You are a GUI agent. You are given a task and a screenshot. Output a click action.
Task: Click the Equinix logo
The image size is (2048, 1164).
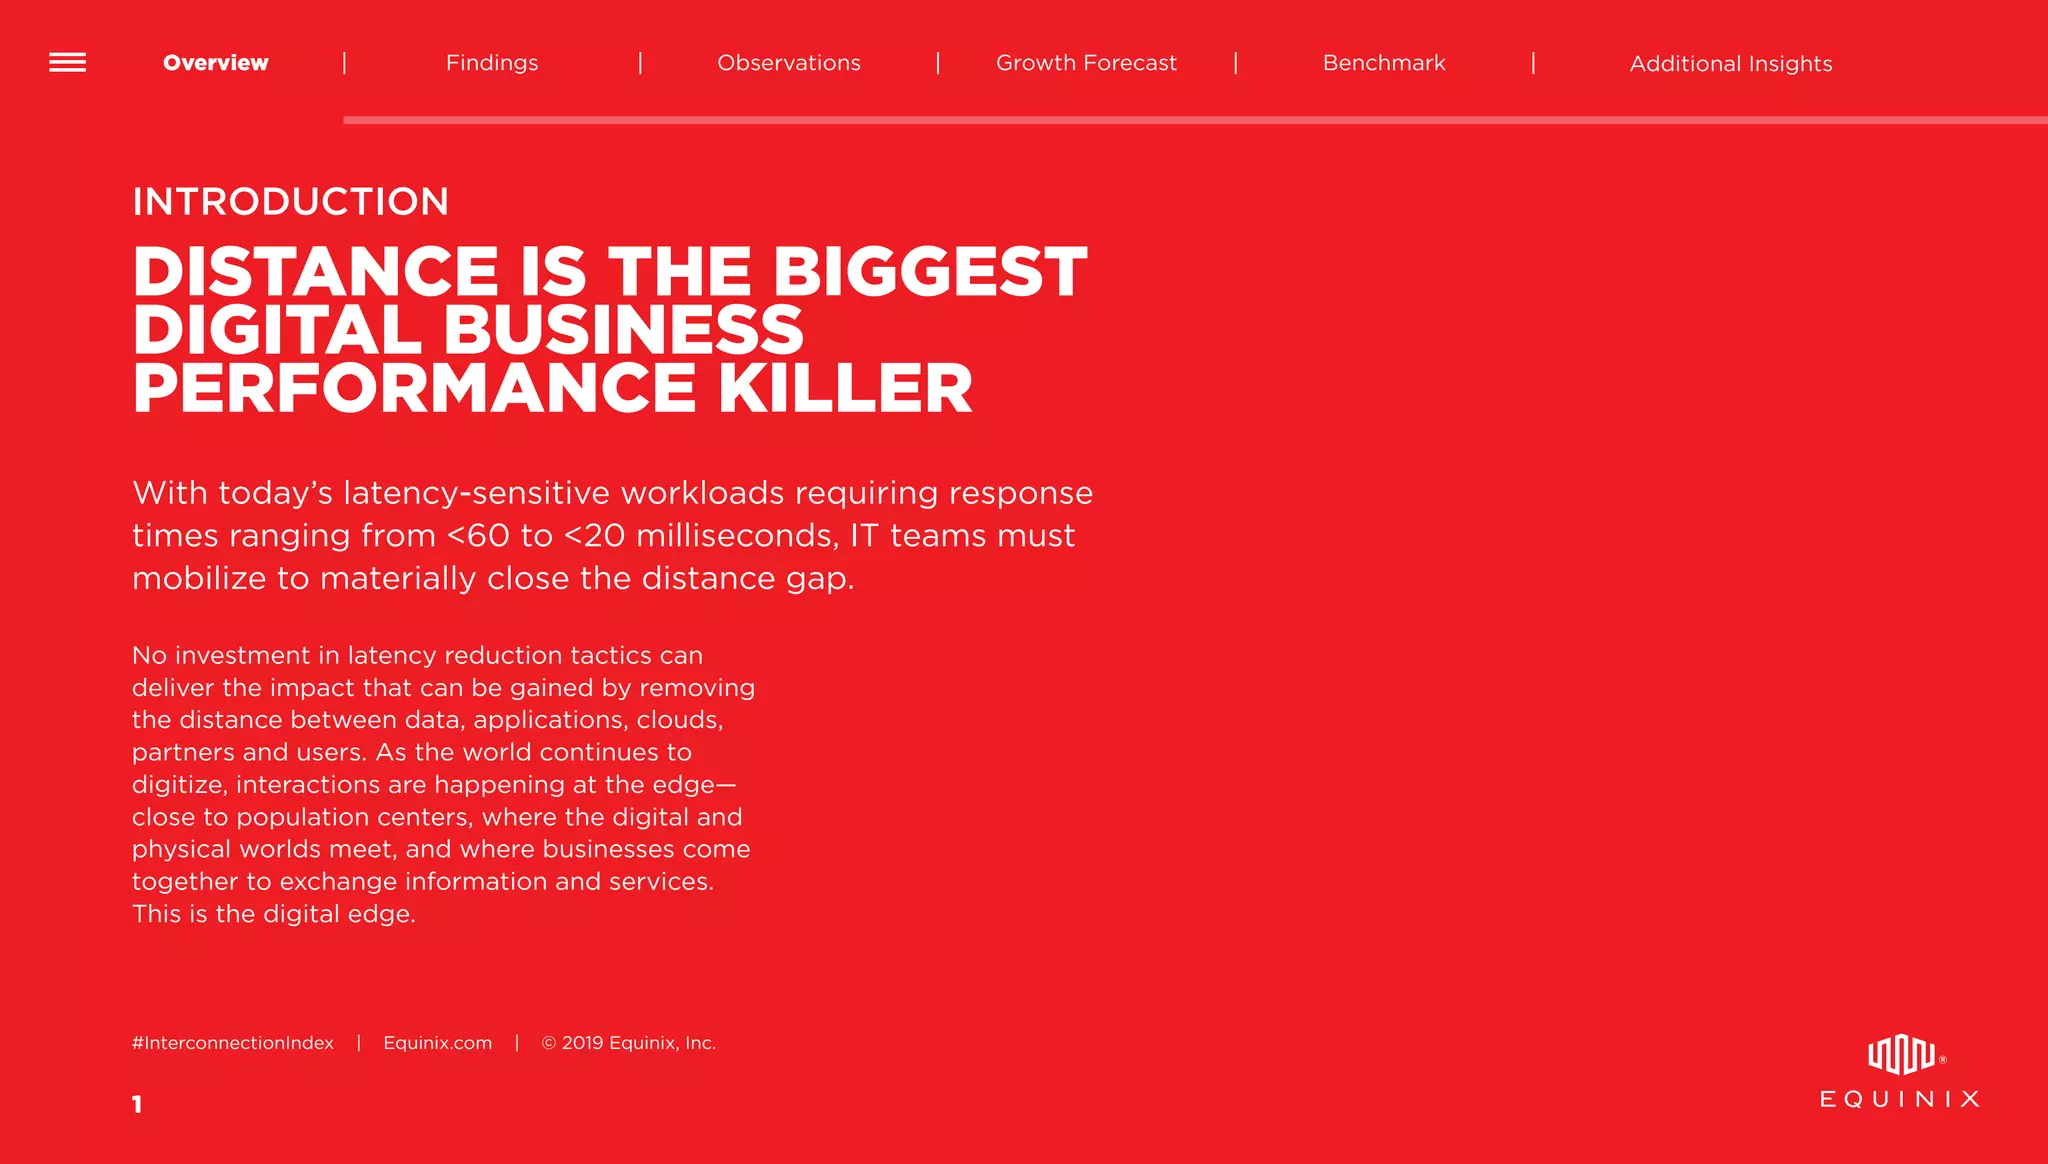coord(1900,1072)
